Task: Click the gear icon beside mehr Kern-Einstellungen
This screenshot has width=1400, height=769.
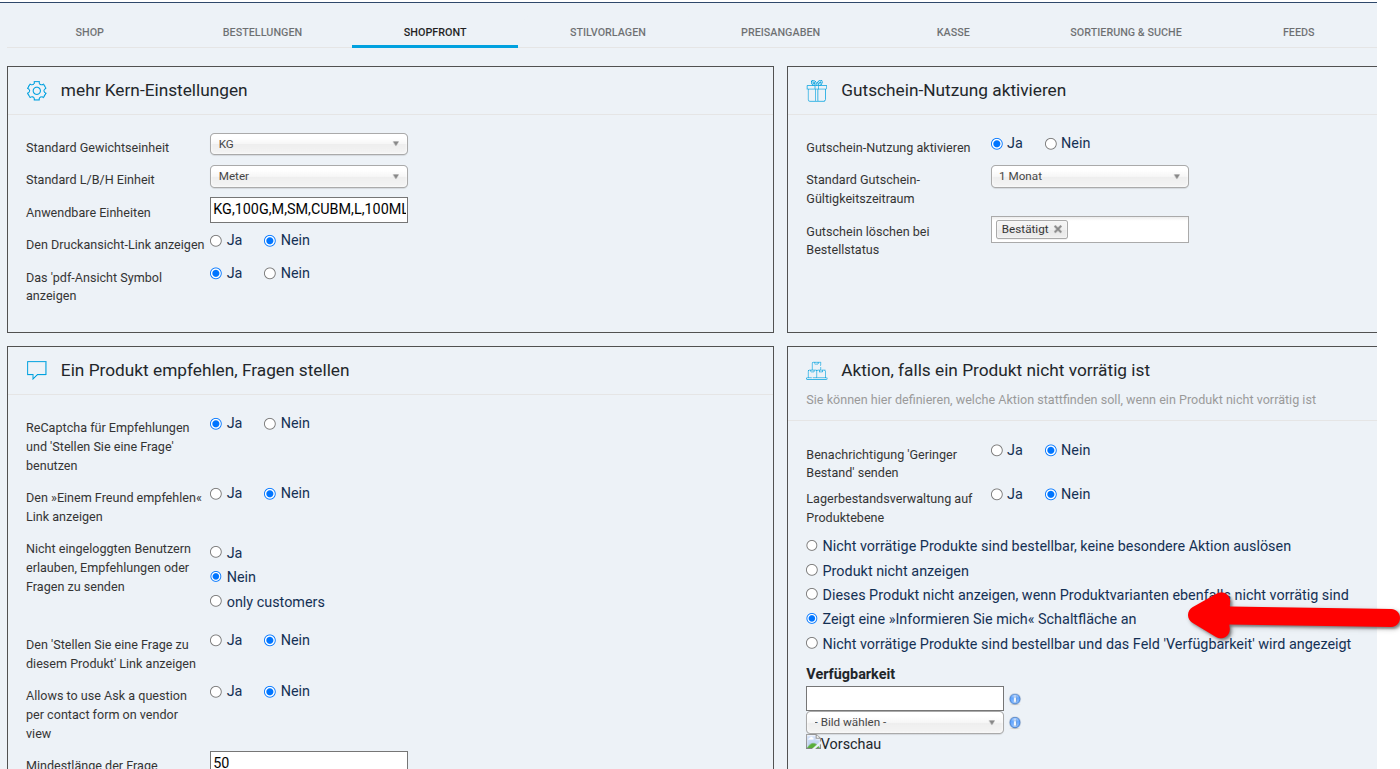Action: [37, 91]
